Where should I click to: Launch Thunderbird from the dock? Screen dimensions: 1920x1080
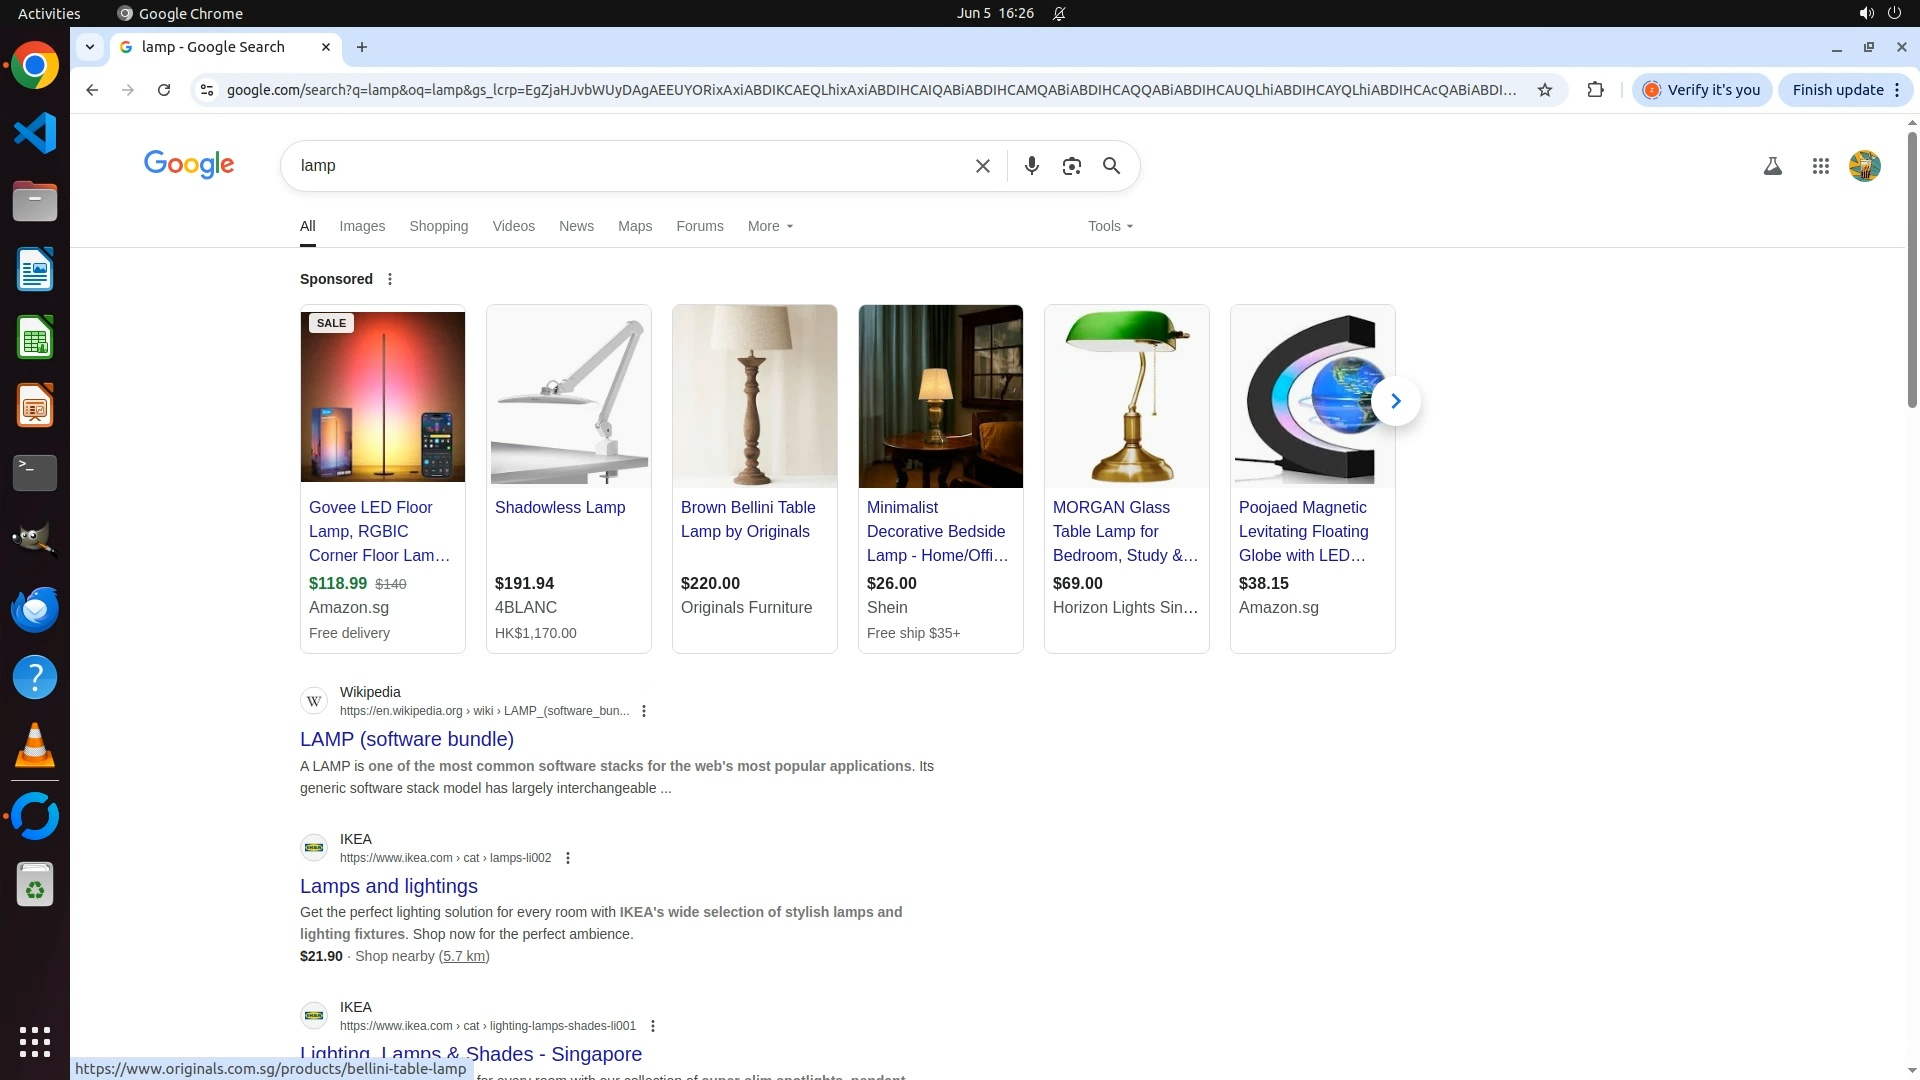click(x=35, y=610)
